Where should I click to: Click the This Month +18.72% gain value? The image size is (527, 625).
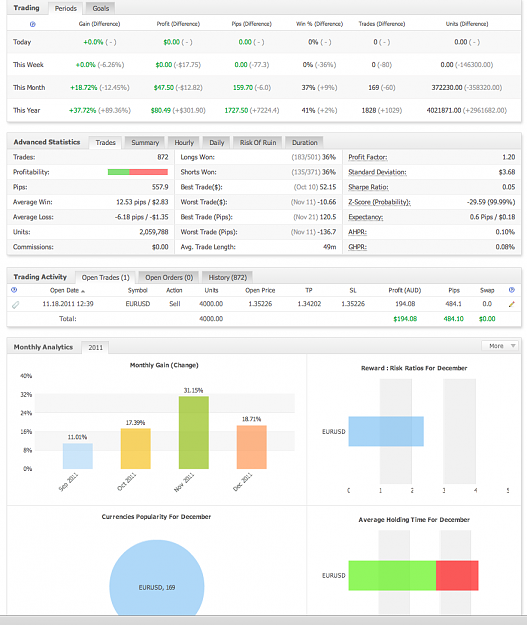point(84,88)
